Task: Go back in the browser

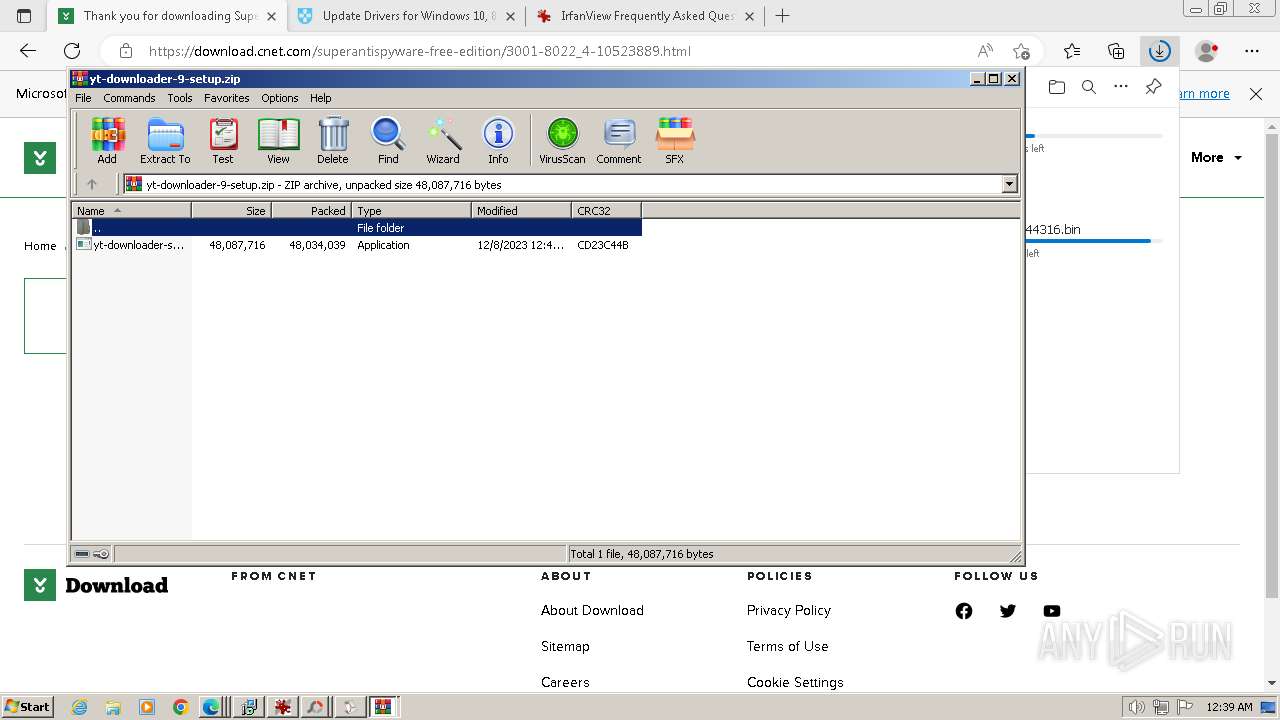Action: coord(28,51)
